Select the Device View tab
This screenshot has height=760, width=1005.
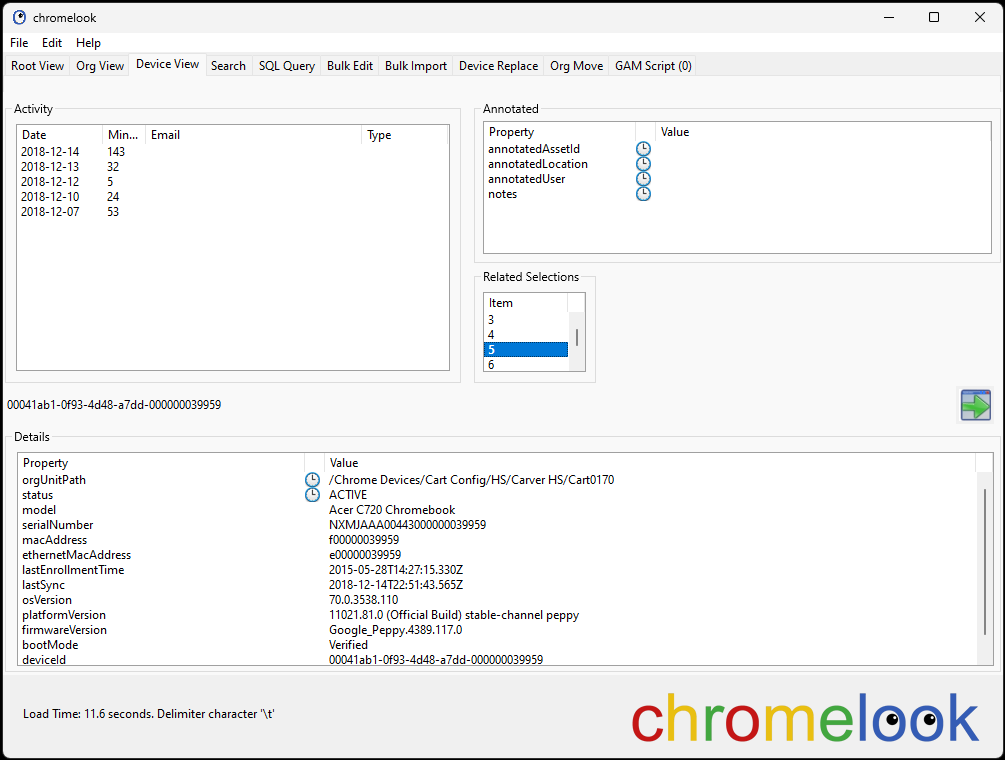click(x=167, y=64)
